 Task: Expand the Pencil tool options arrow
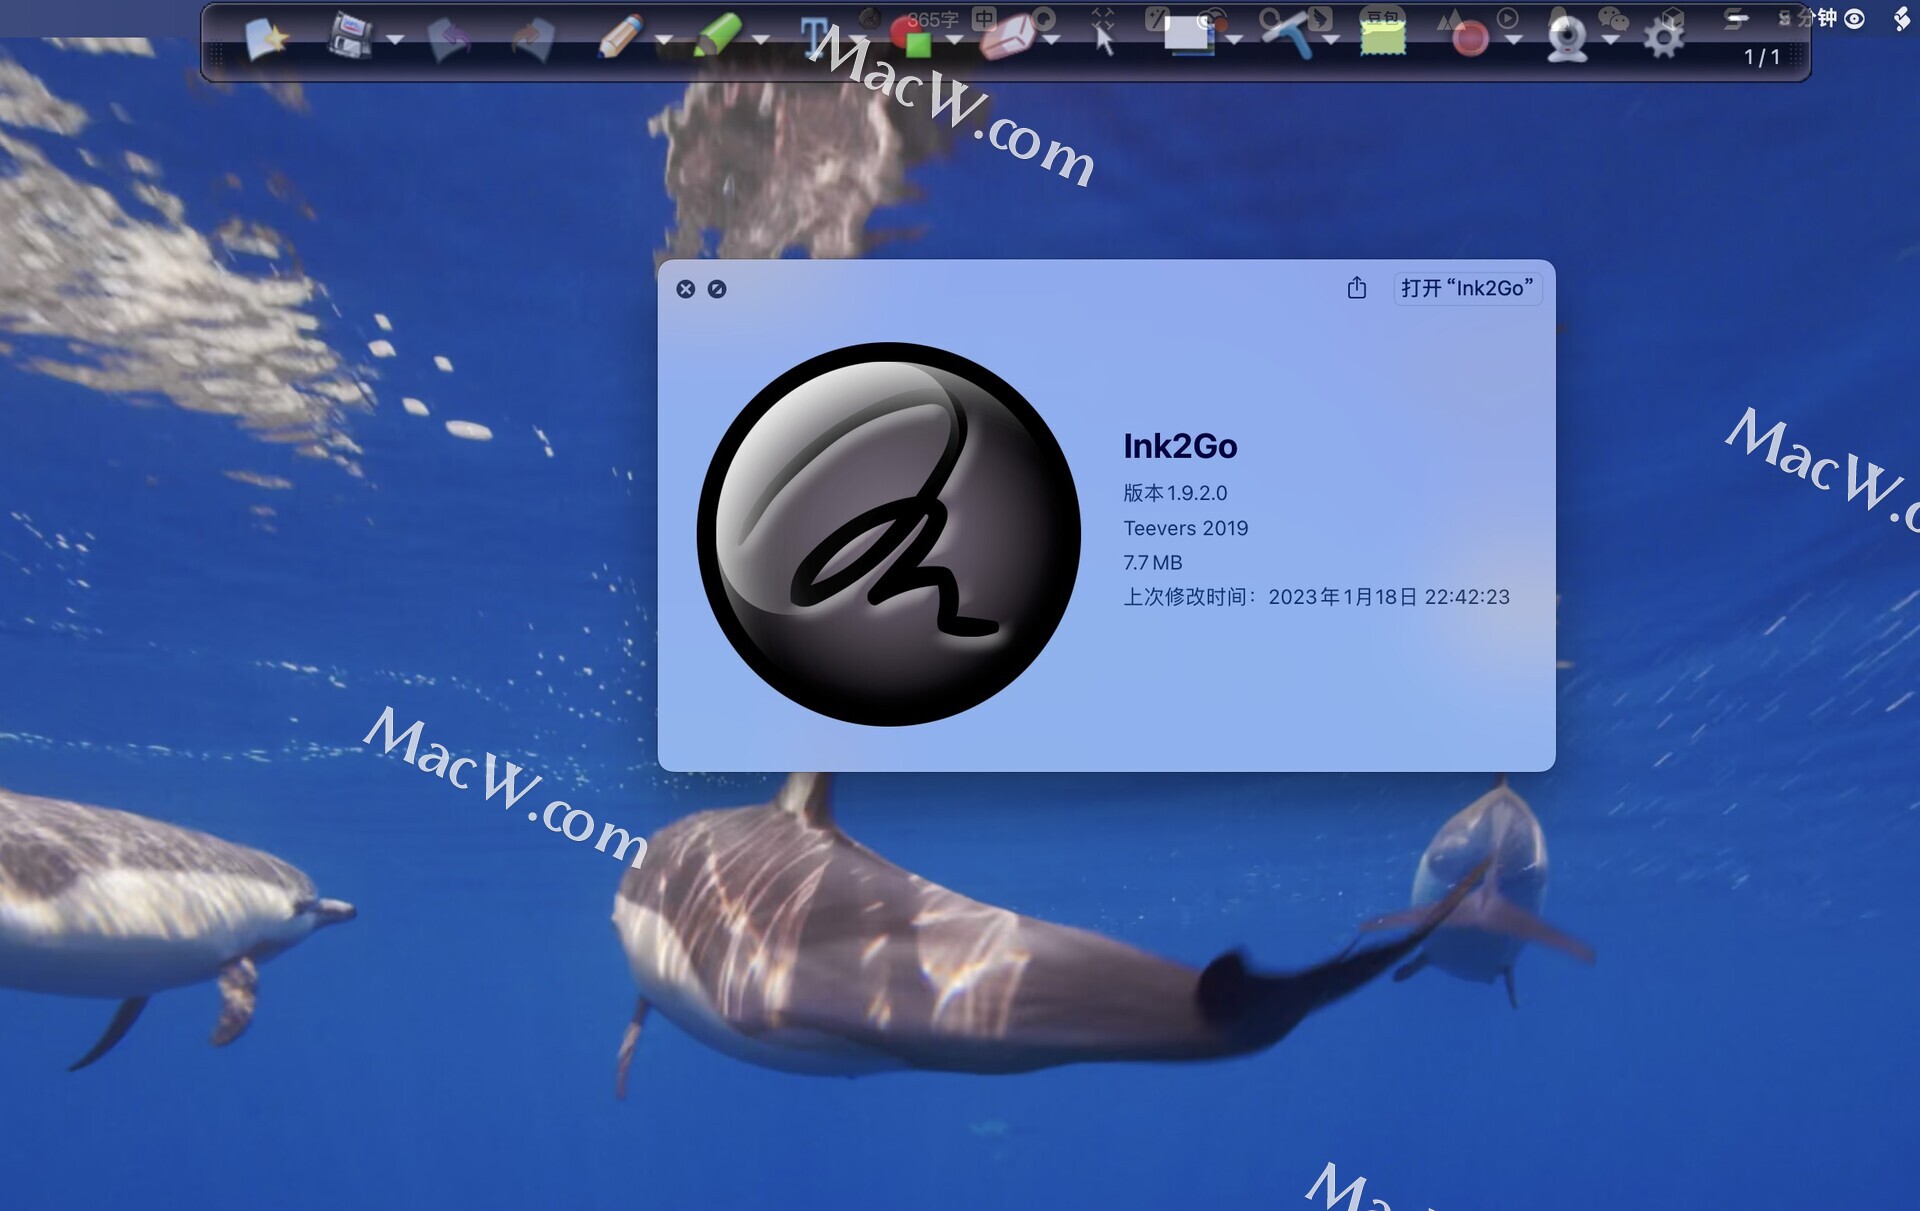coord(665,41)
